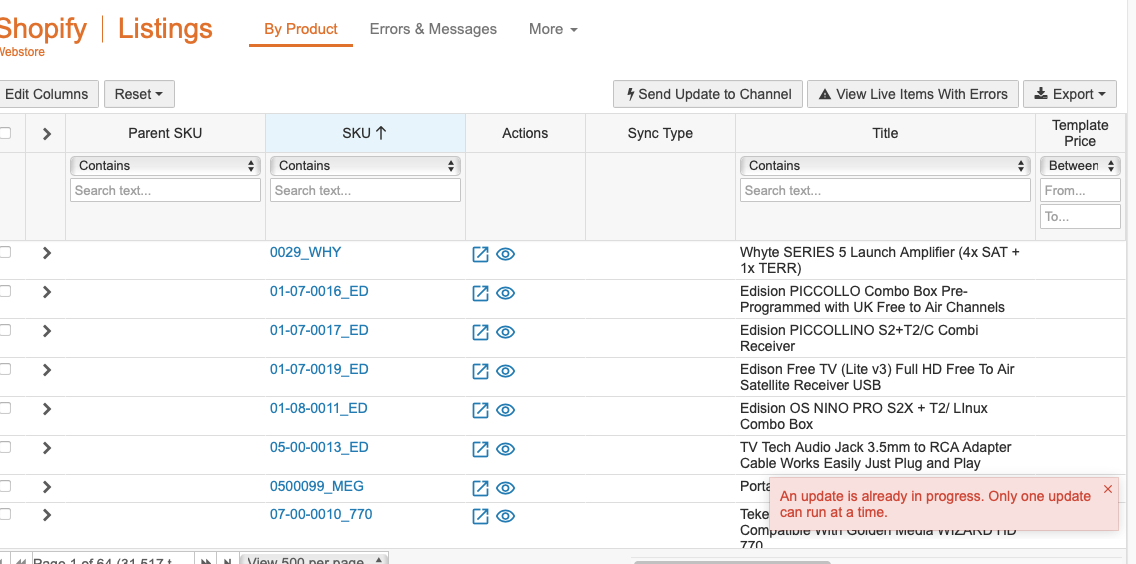
Task: Open external link icon for 01-08-0011_ED
Action: (480, 410)
